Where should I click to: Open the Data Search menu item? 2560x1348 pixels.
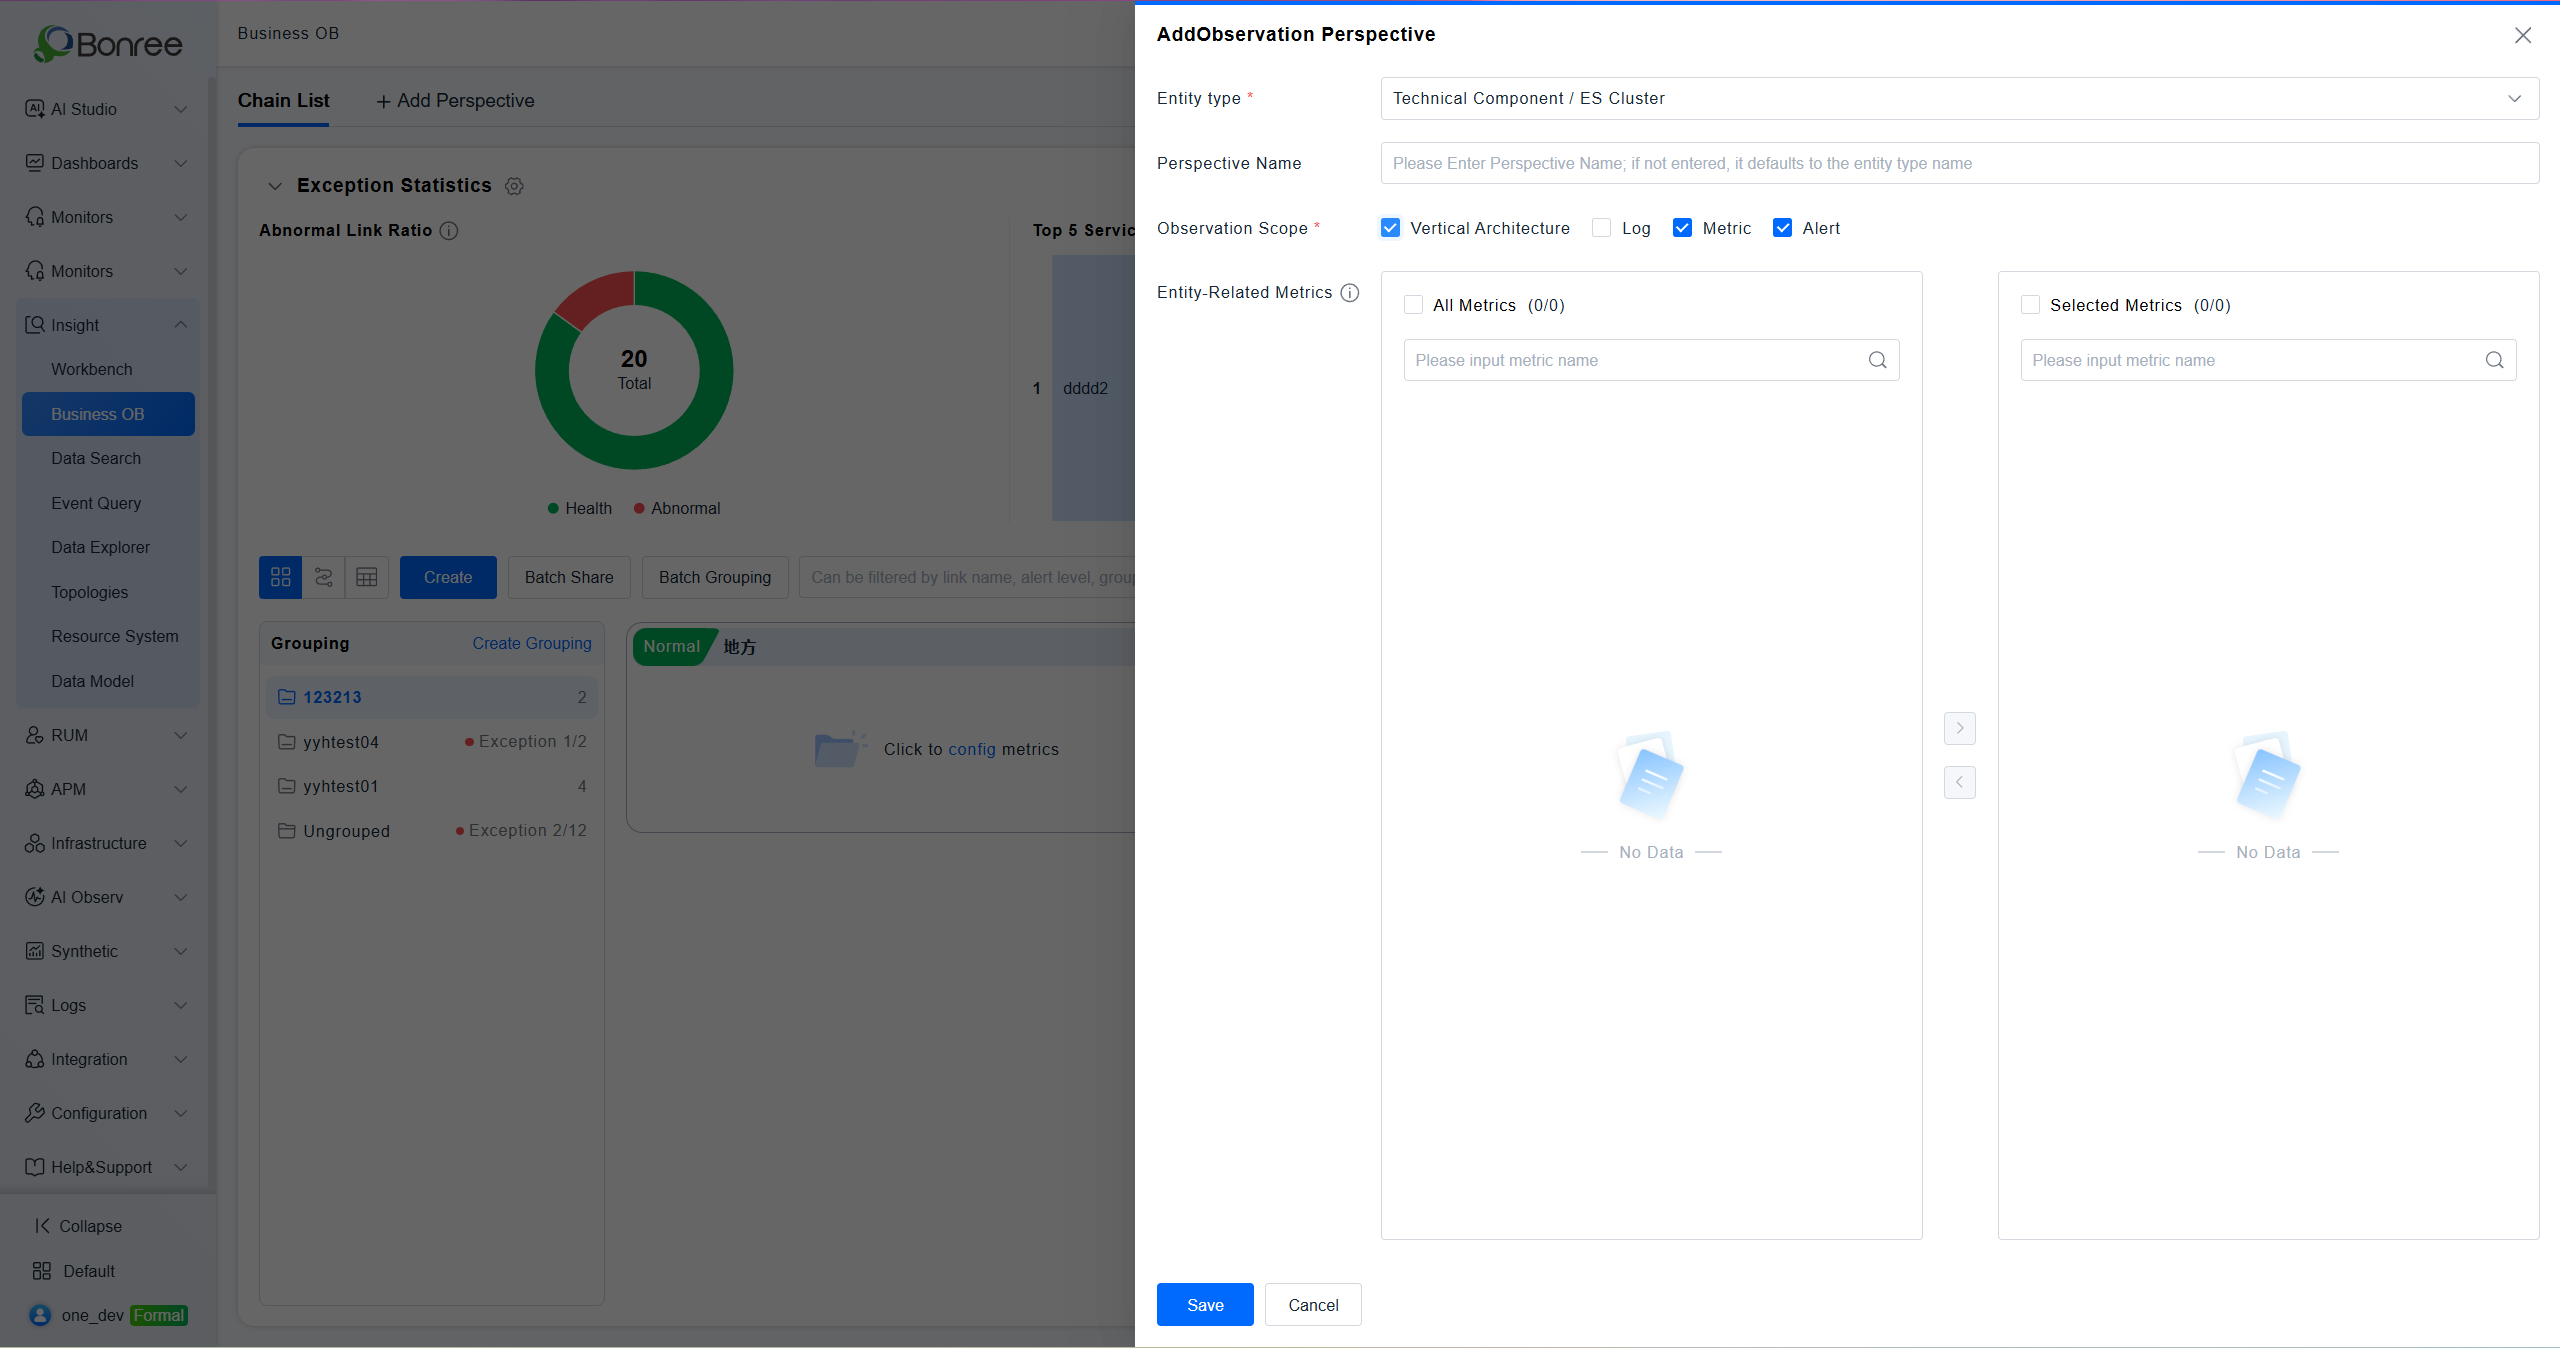(x=108, y=458)
